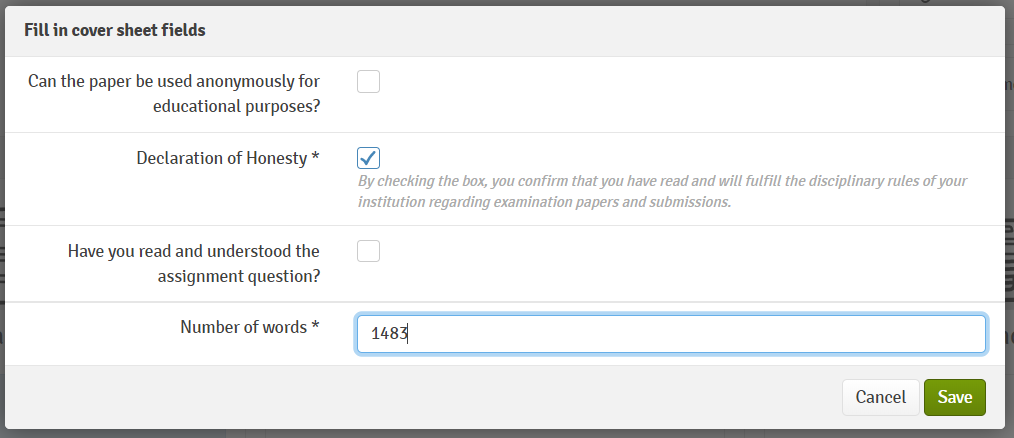Click the blue checkmark icon
This screenshot has height=438, width=1014.
point(369,157)
